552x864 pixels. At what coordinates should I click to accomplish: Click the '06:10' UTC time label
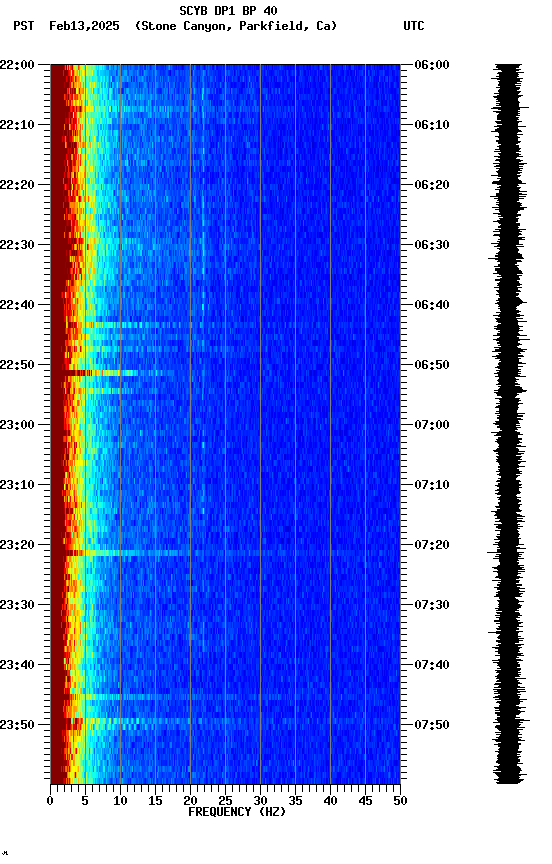click(432, 125)
